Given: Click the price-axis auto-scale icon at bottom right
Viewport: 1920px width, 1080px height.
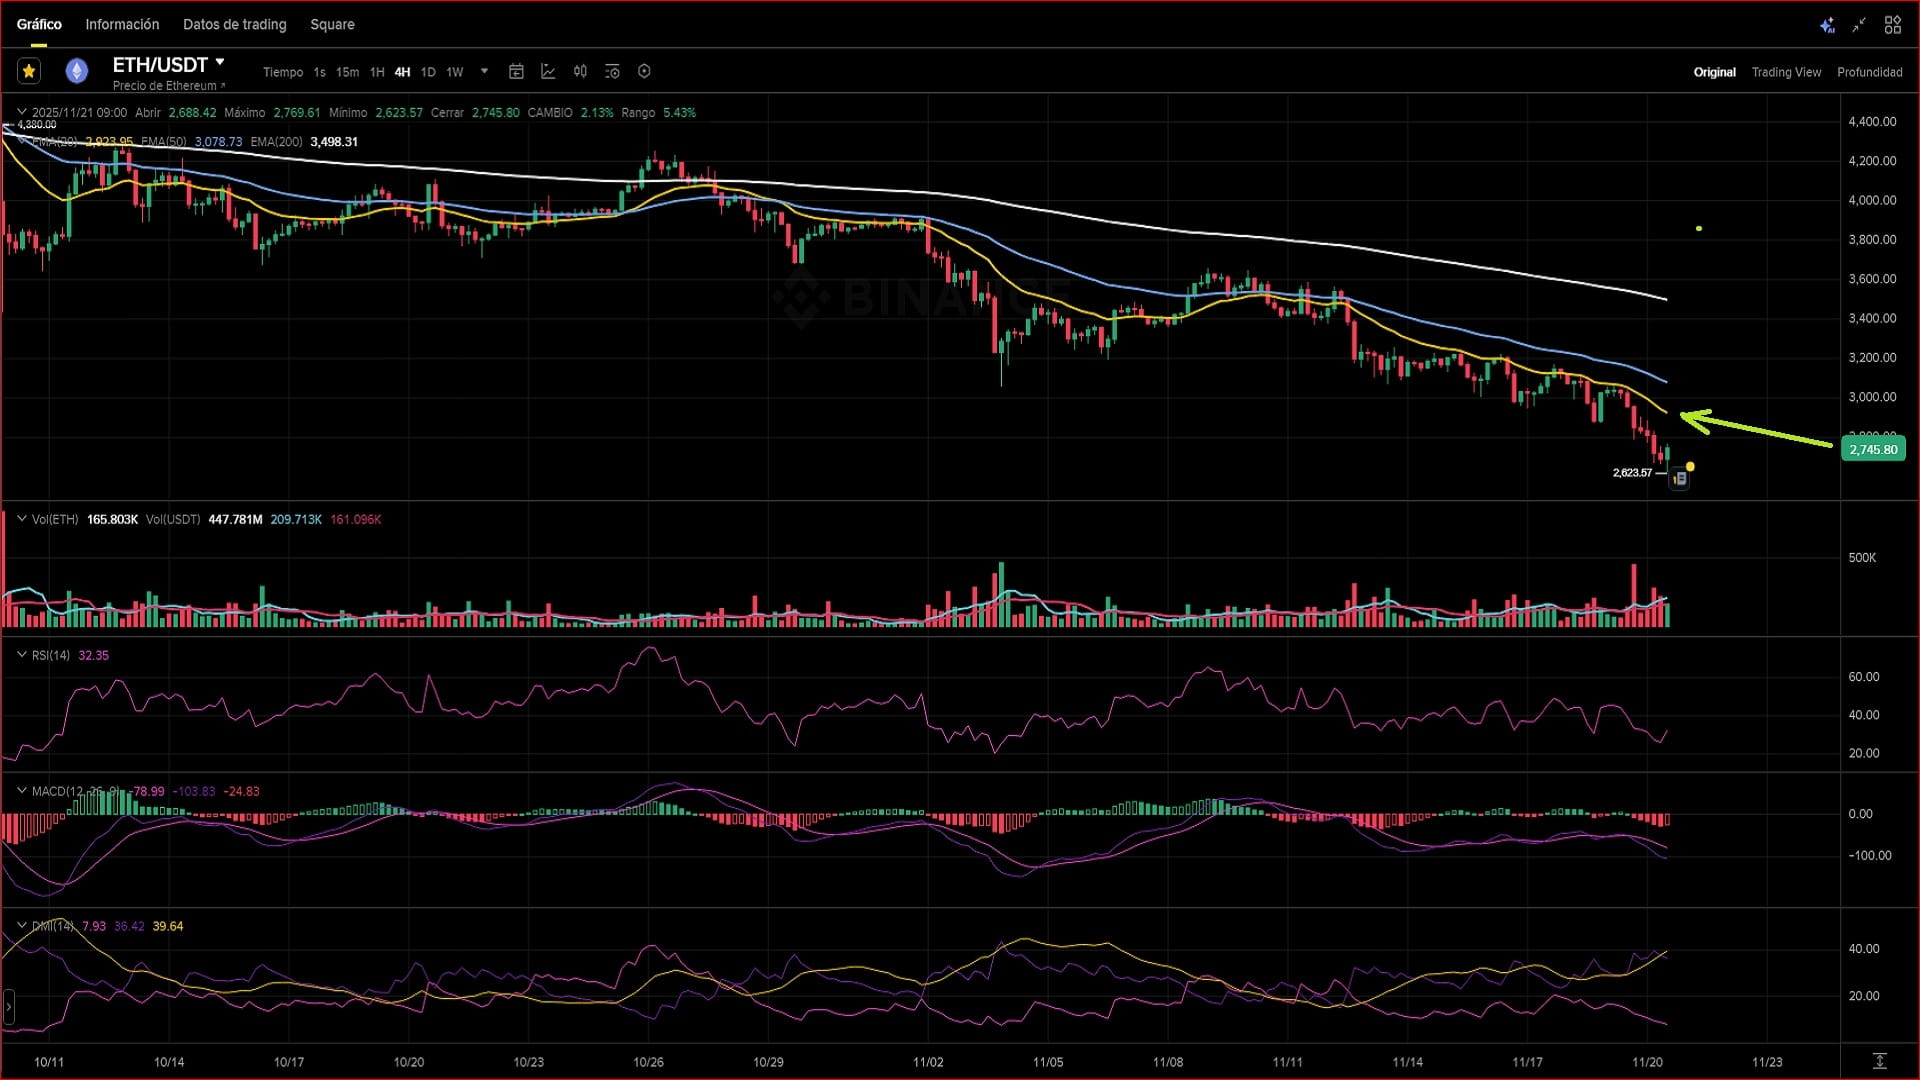Looking at the screenshot, I should (1879, 1061).
